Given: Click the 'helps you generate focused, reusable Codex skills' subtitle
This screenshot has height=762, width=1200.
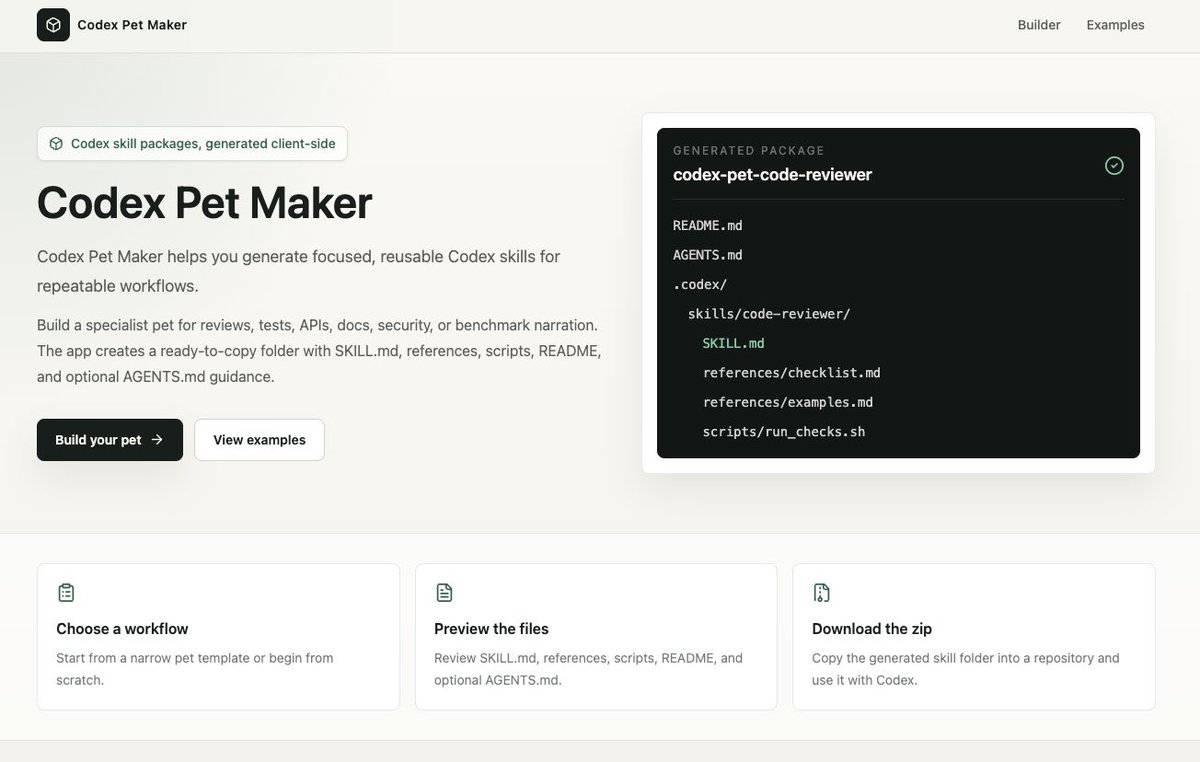Looking at the screenshot, I should point(298,271).
